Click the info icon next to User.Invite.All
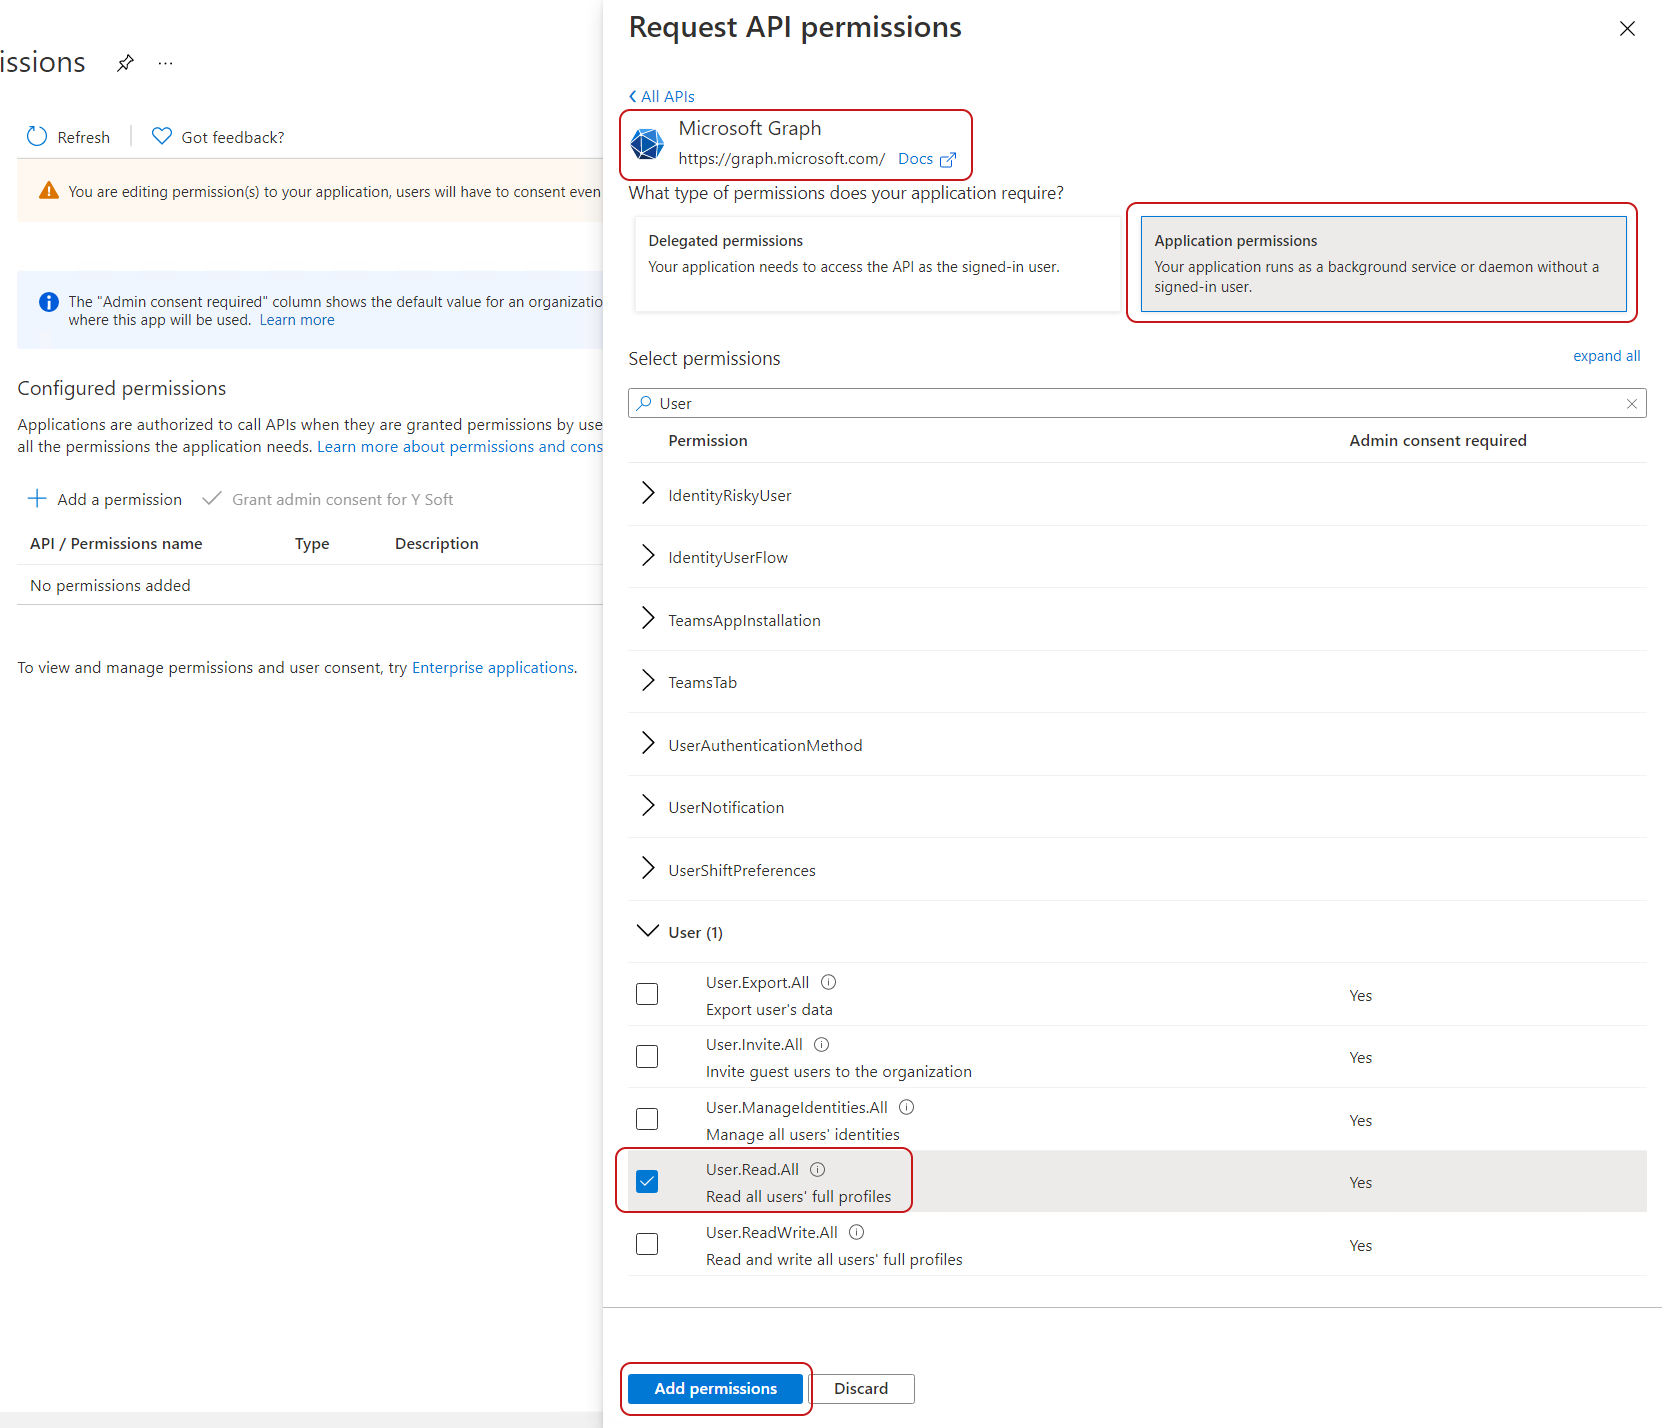The height and width of the screenshot is (1428, 1662). pyautogui.click(x=821, y=1044)
